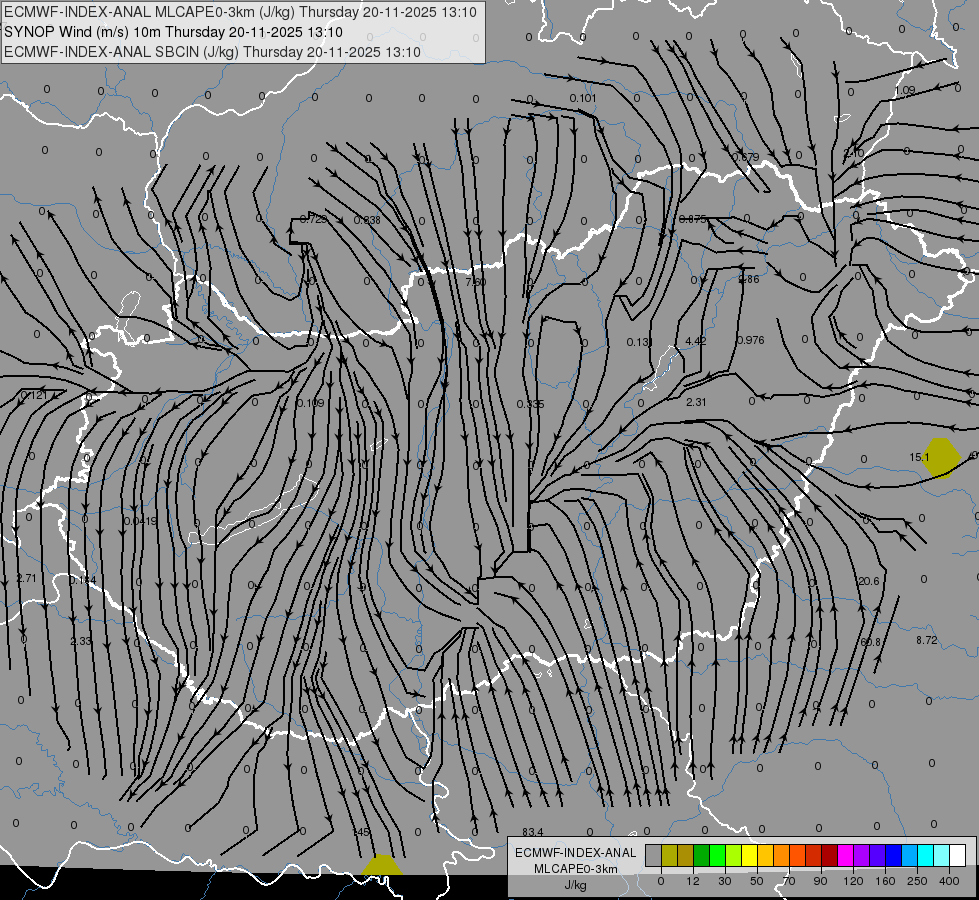Select the olive-yellow legend swatch after gray
The height and width of the screenshot is (900, 979).
(669, 855)
